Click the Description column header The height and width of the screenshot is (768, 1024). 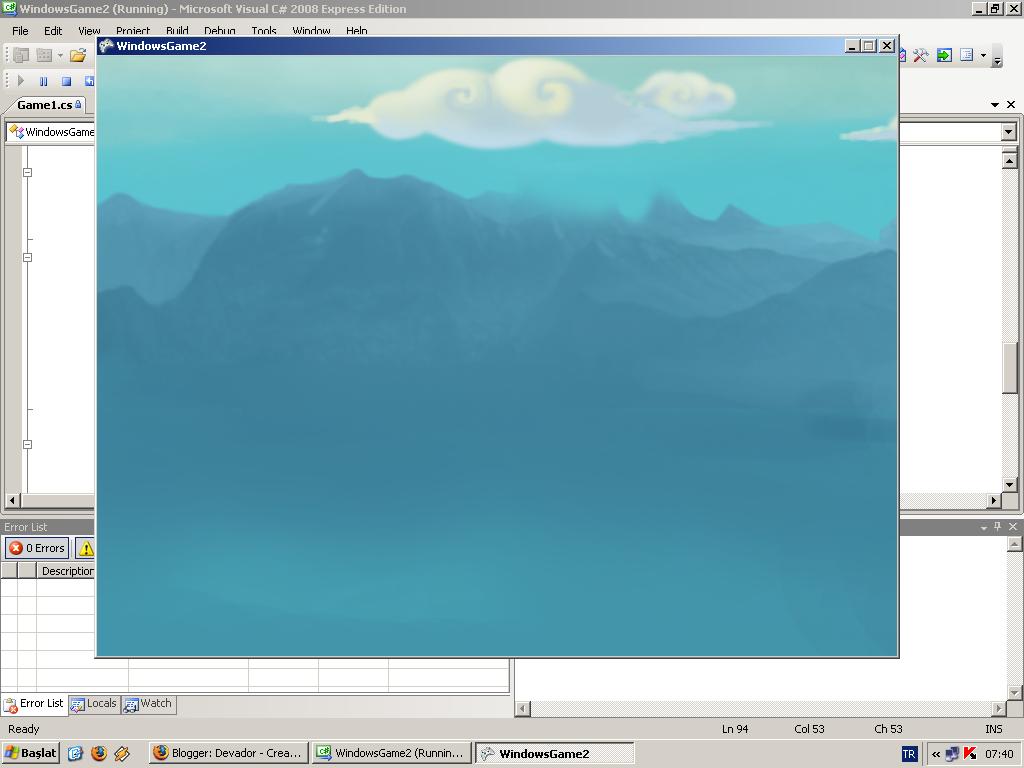coord(67,571)
